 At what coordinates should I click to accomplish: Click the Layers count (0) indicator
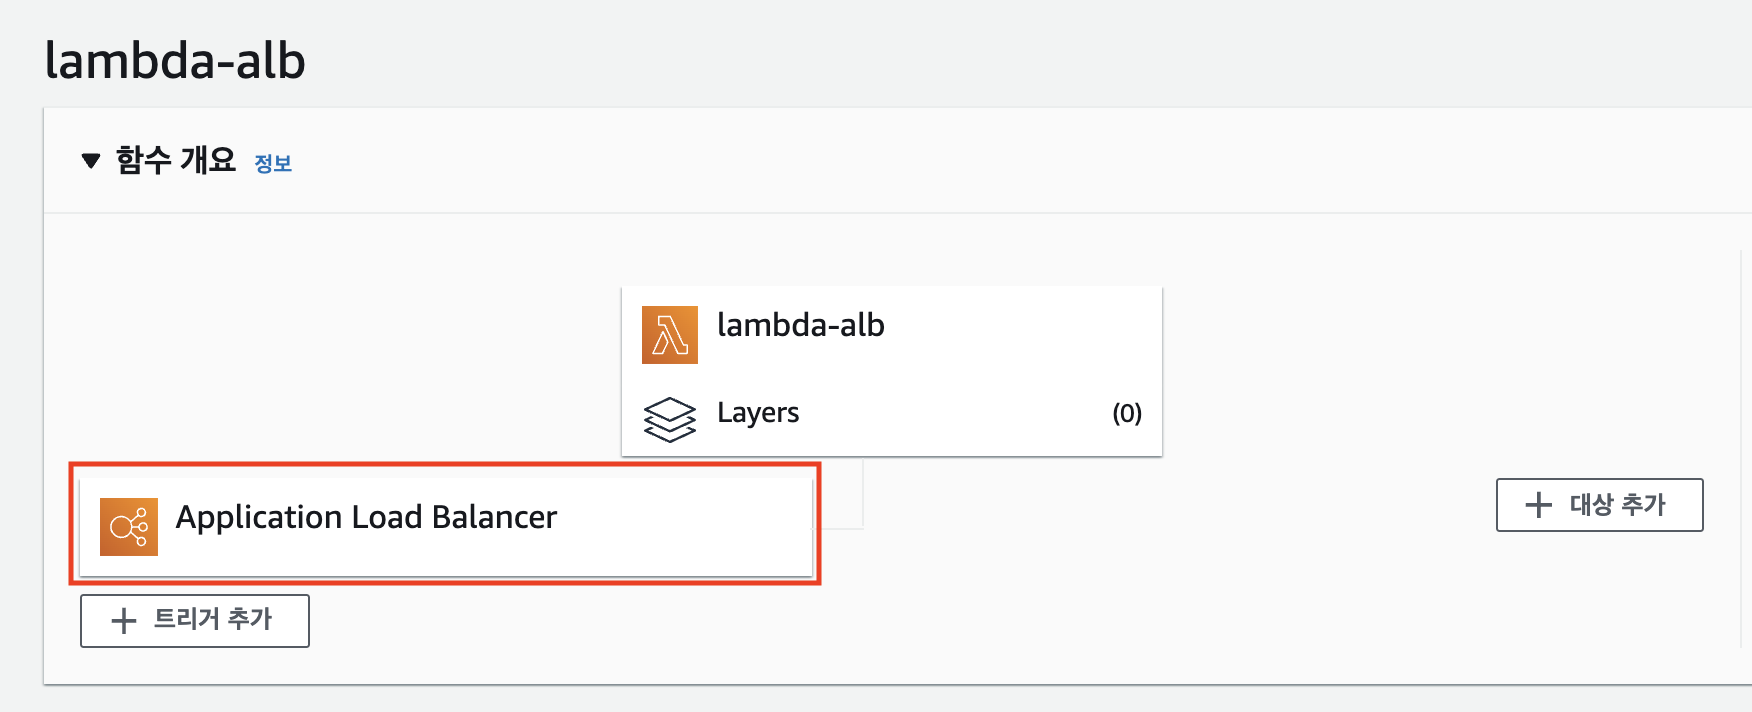[x=1126, y=412]
